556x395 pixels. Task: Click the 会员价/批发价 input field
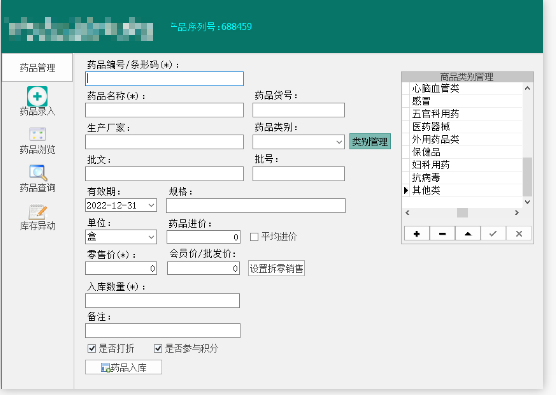point(204,268)
